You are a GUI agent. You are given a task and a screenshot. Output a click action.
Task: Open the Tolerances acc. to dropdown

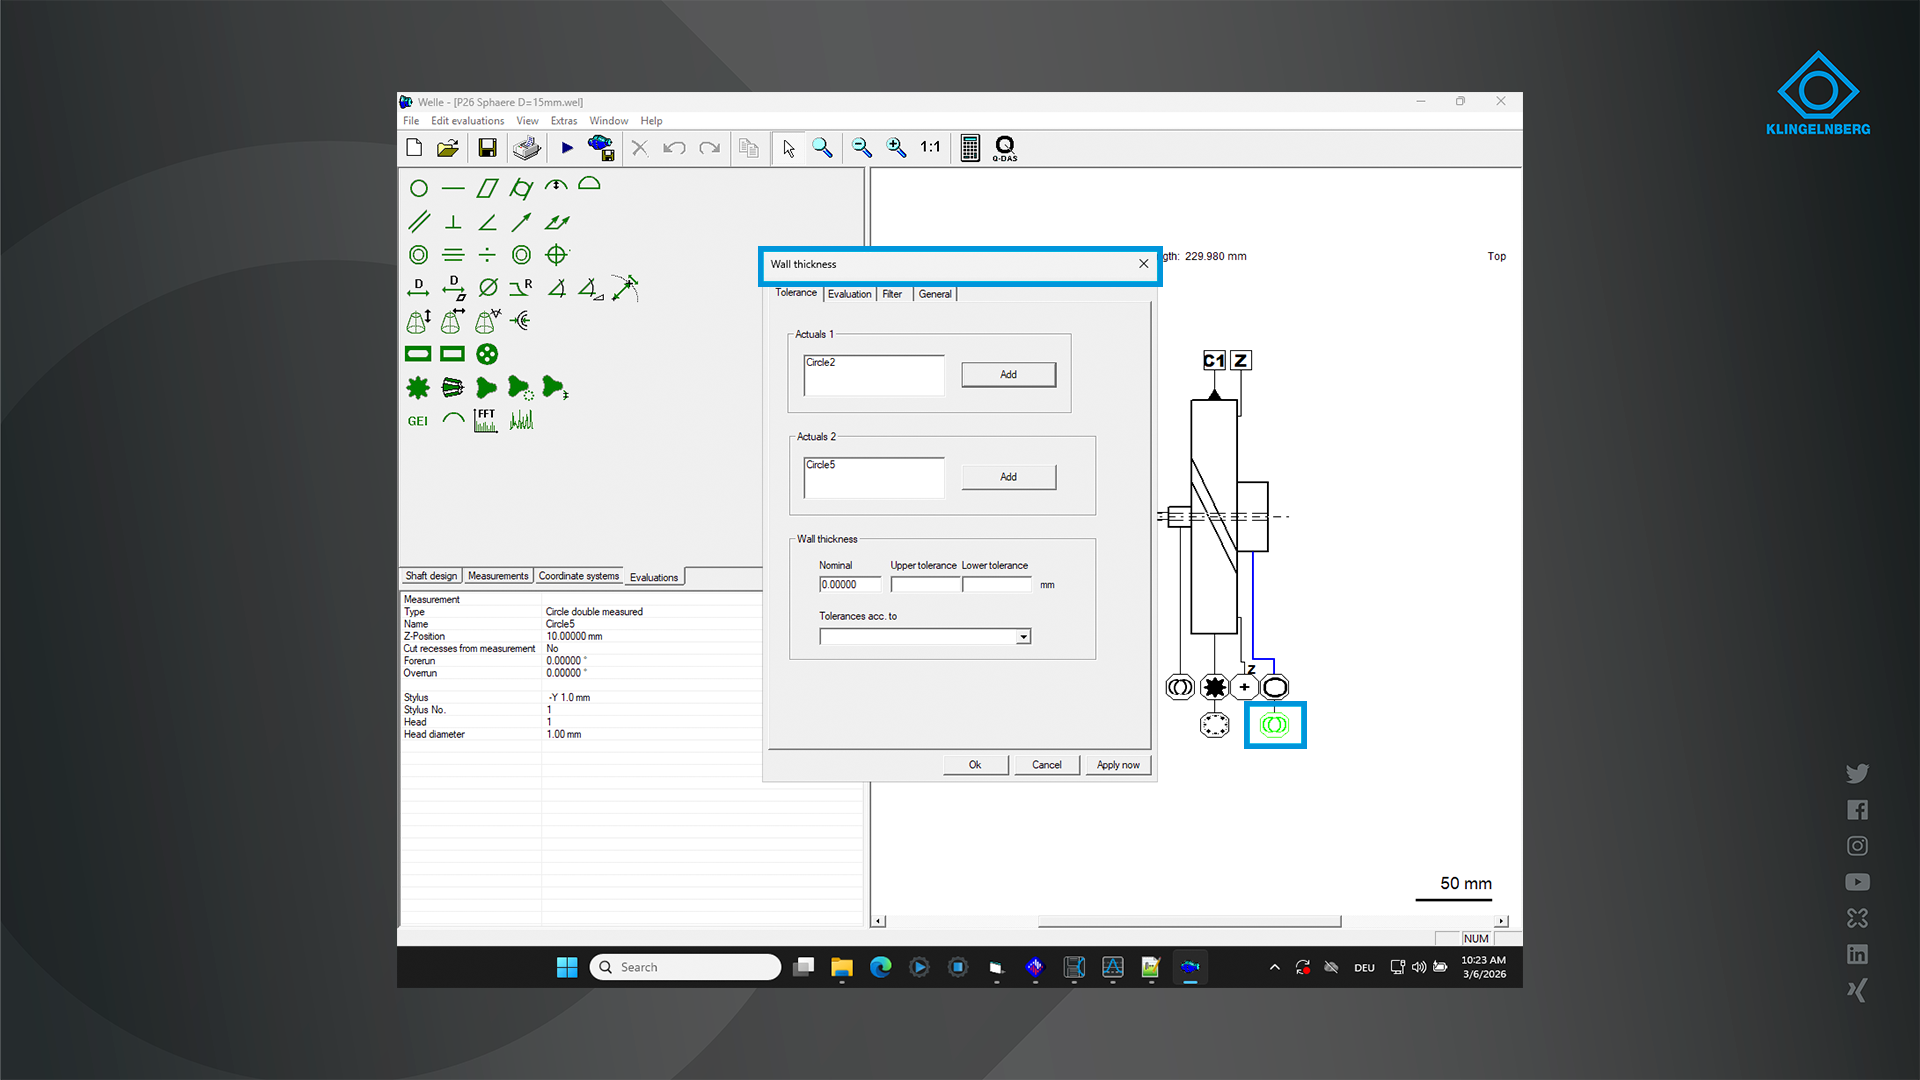pos(1023,637)
